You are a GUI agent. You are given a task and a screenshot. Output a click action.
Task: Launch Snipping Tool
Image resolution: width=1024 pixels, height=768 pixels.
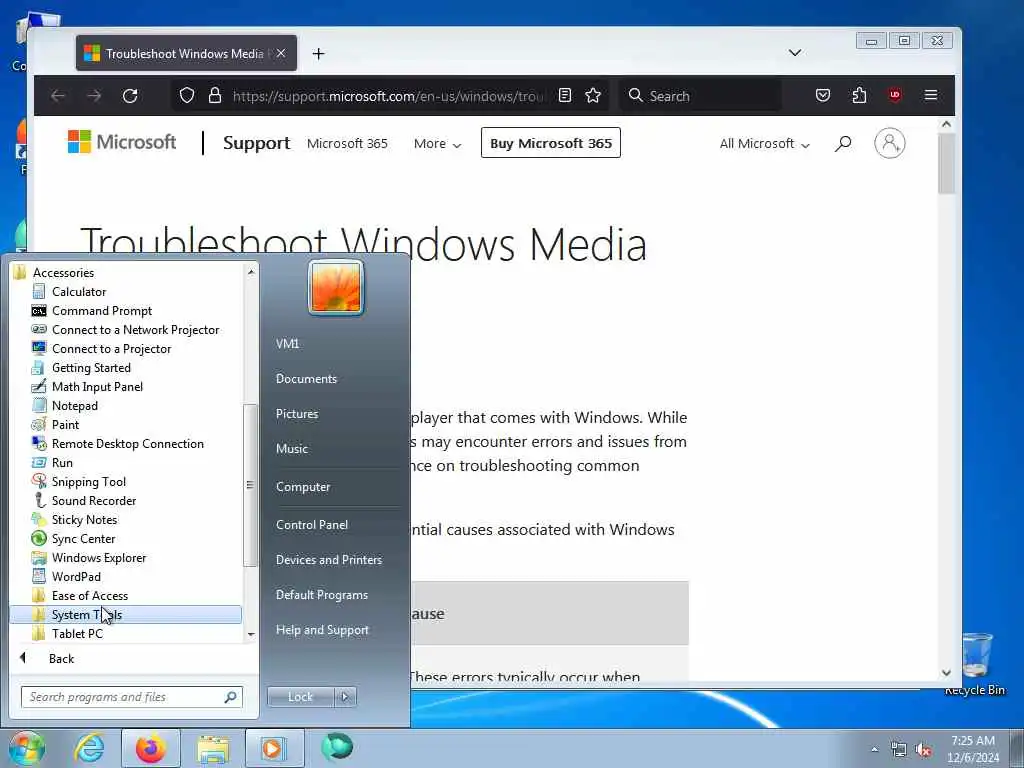(88, 481)
